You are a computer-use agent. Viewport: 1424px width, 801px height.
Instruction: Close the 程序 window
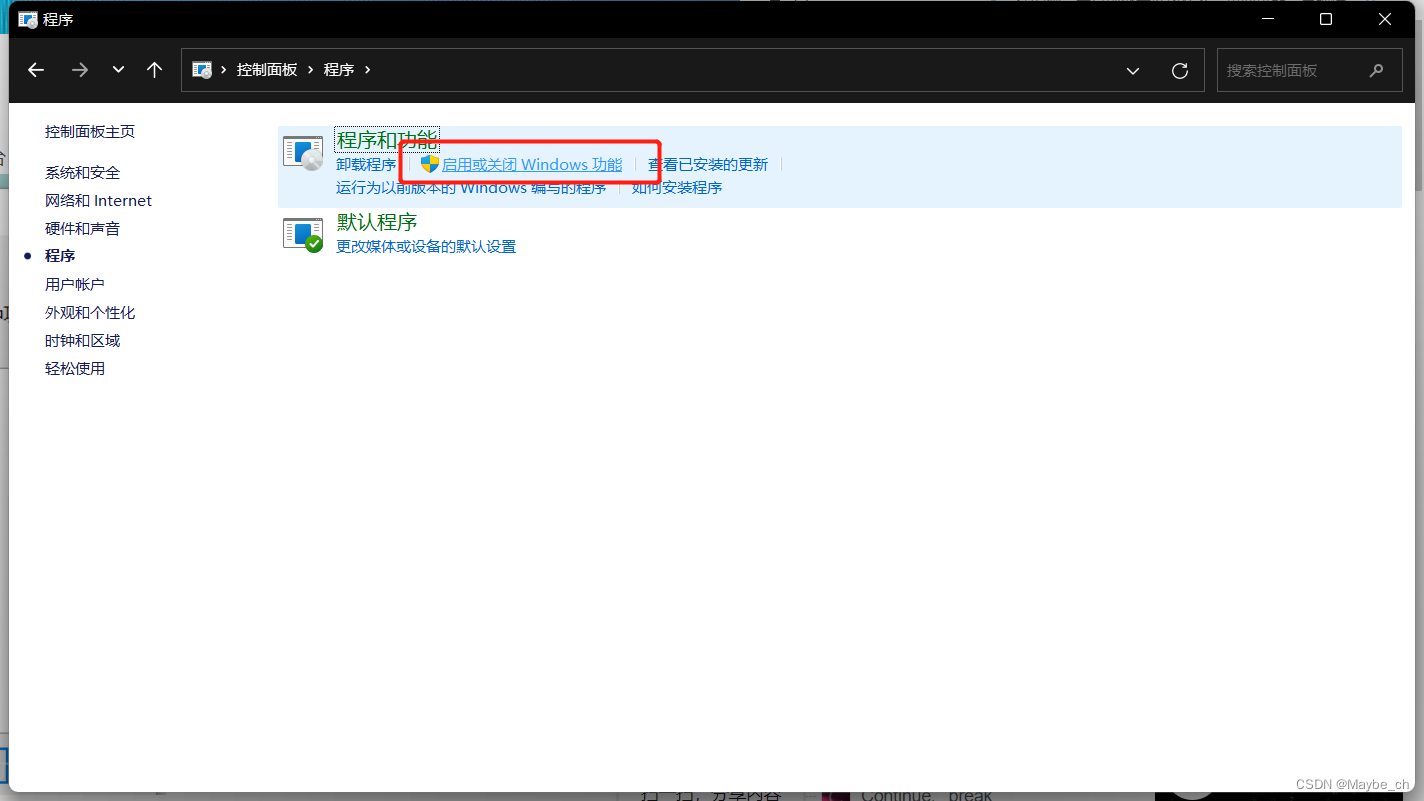[x=1385, y=19]
